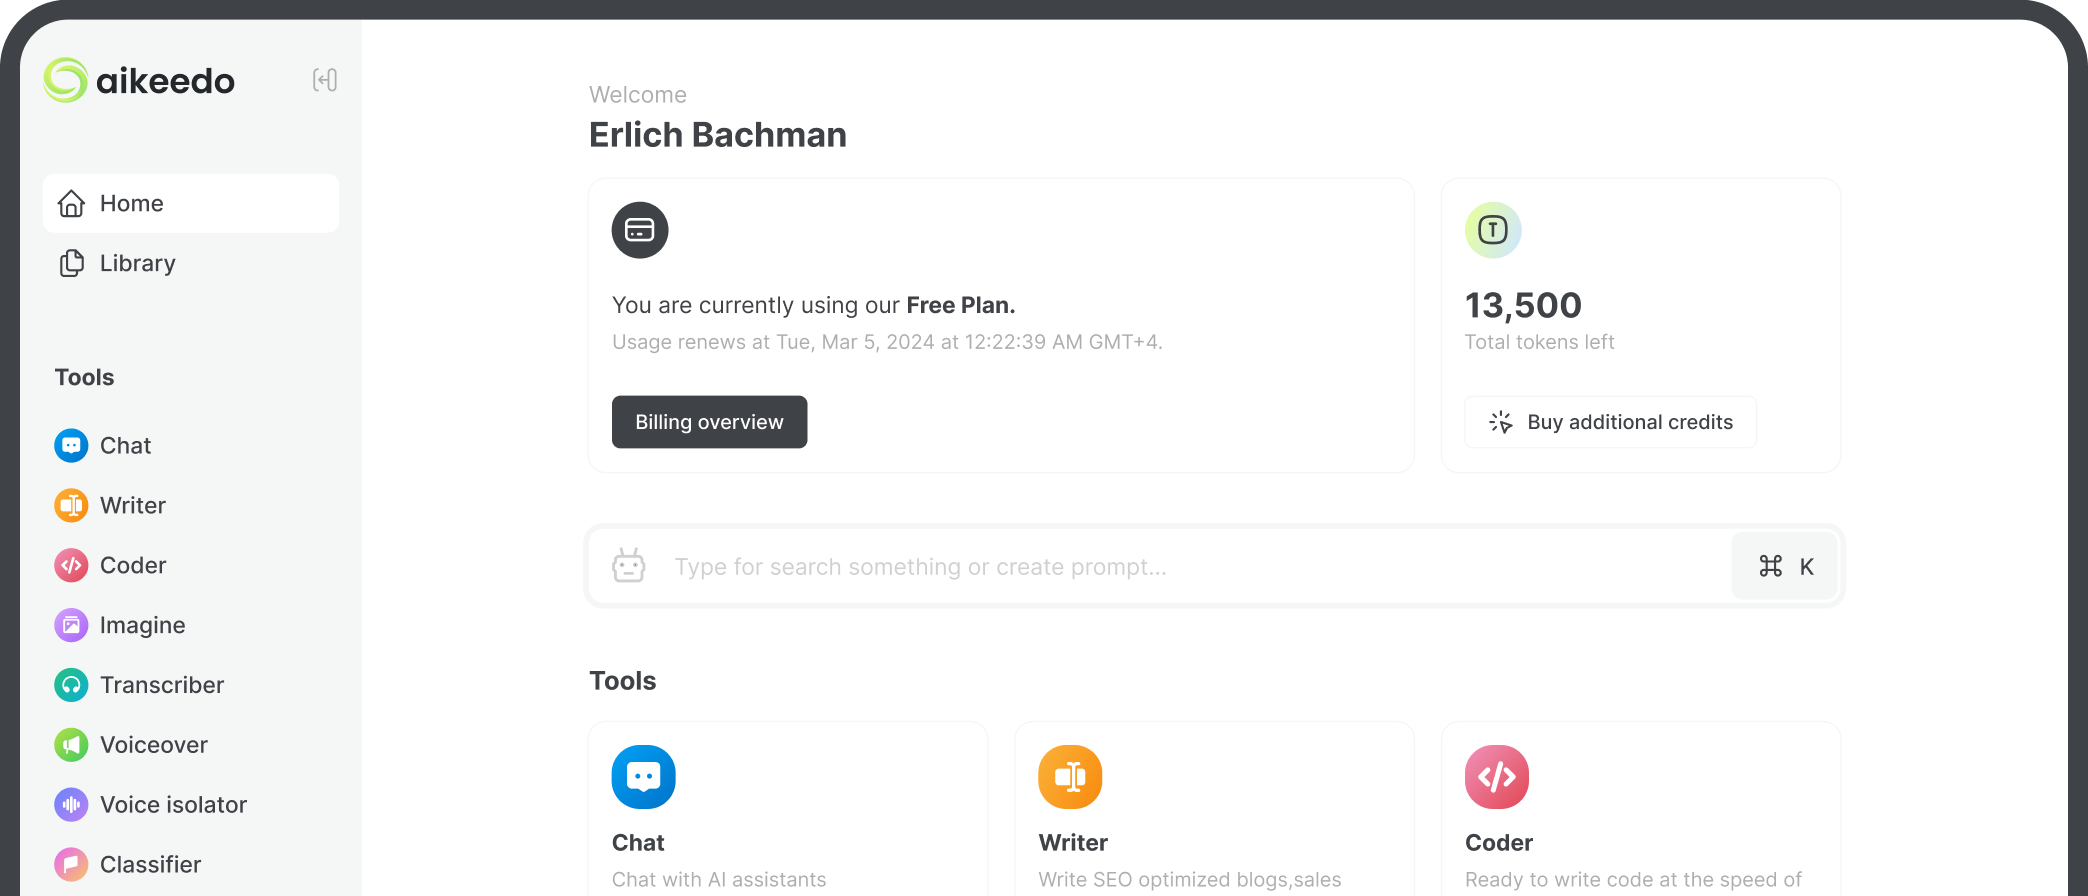Screen dimensions: 2088x896
Task: Open the Classifier tool icon
Action: [71, 865]
